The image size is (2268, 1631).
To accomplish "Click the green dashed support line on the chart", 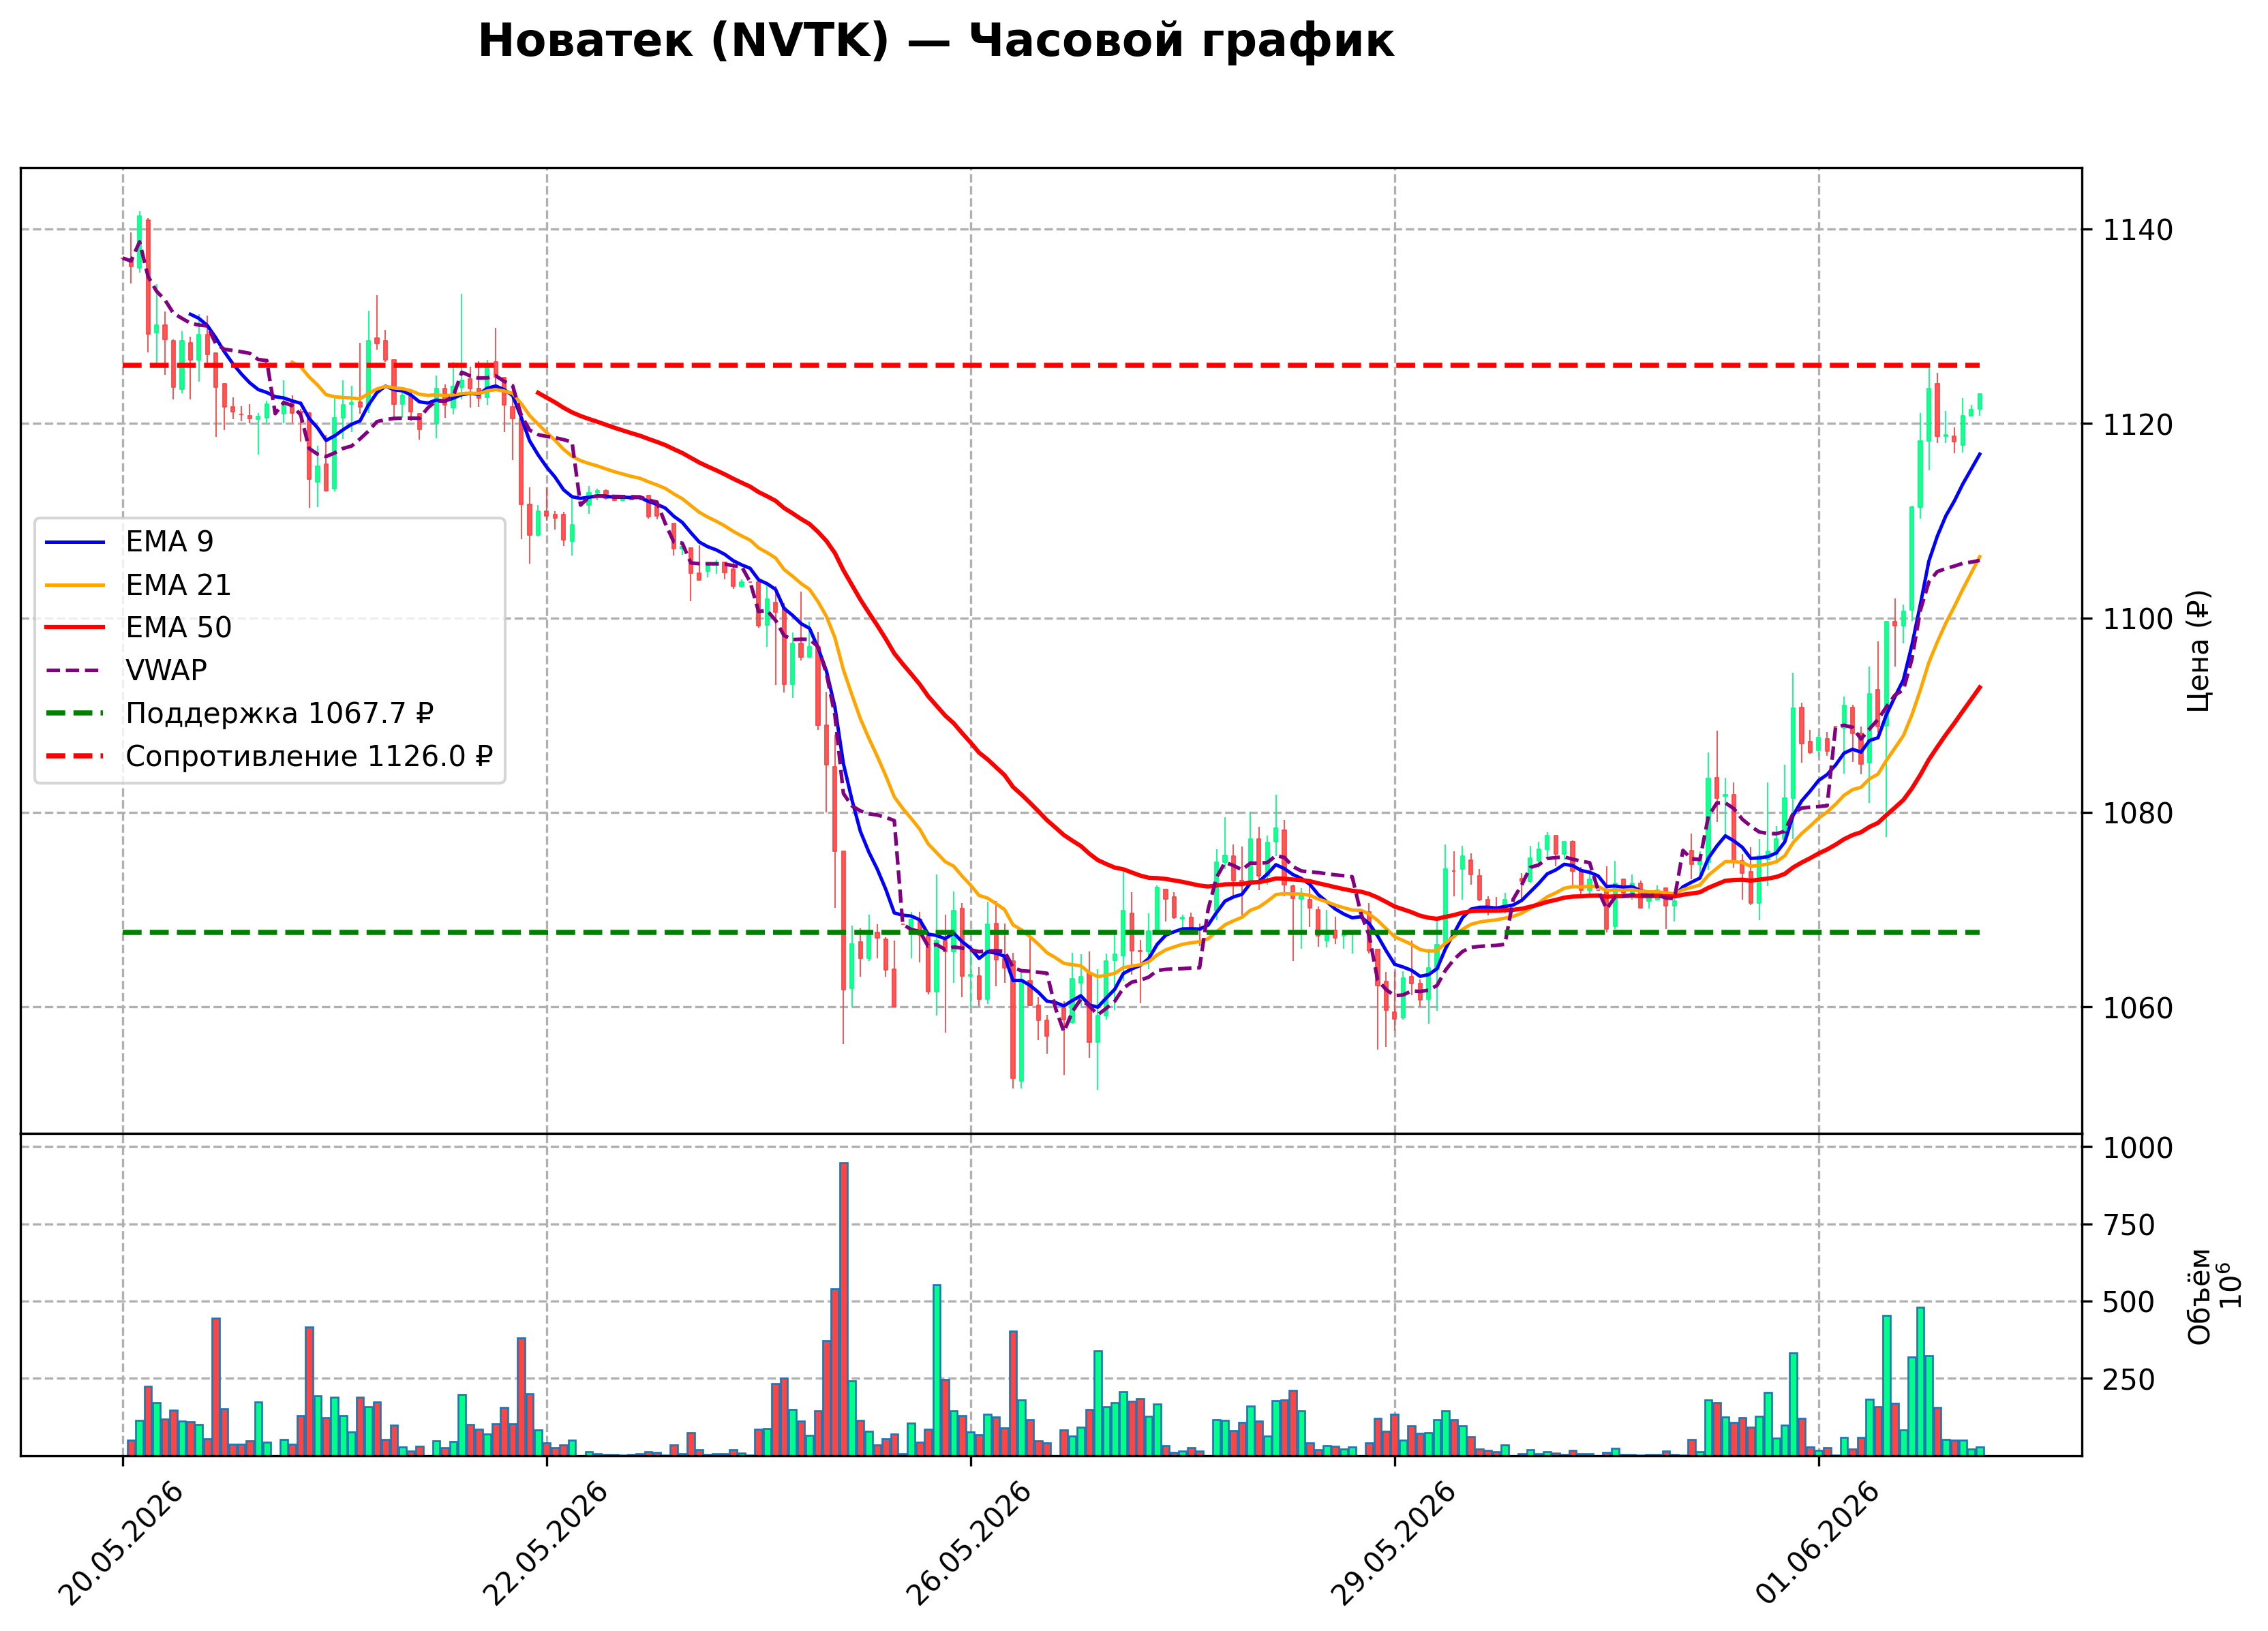I will (x=1051, y=933).
